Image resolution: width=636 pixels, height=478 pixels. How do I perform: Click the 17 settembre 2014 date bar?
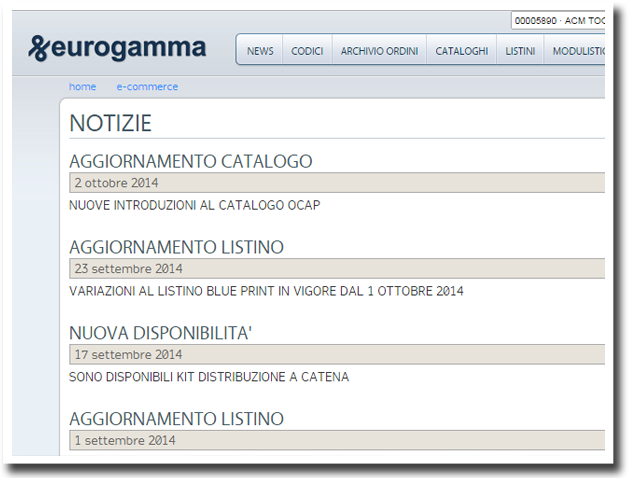[x=337, y=354]
